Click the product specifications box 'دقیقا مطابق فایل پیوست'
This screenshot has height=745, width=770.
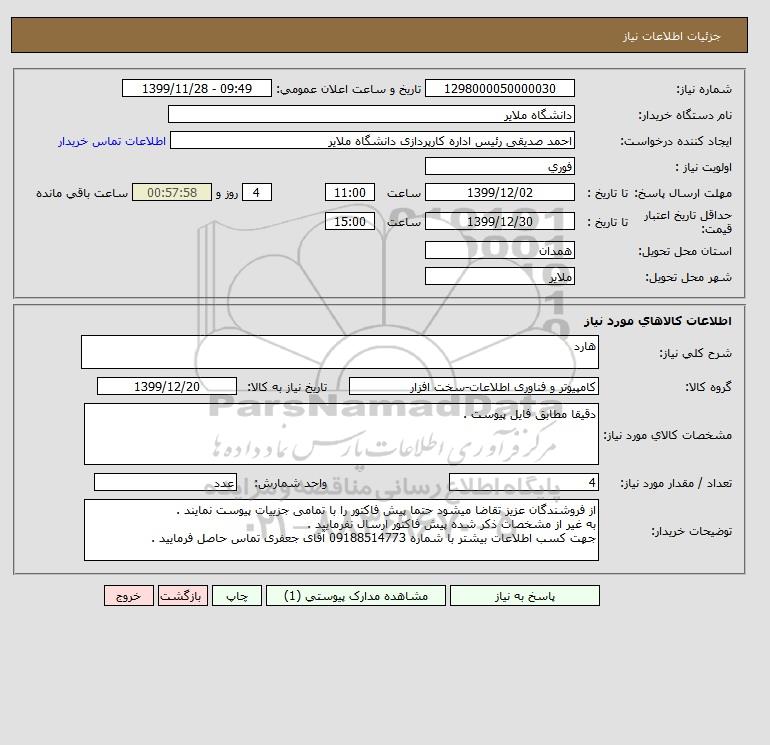pos(341,434)
